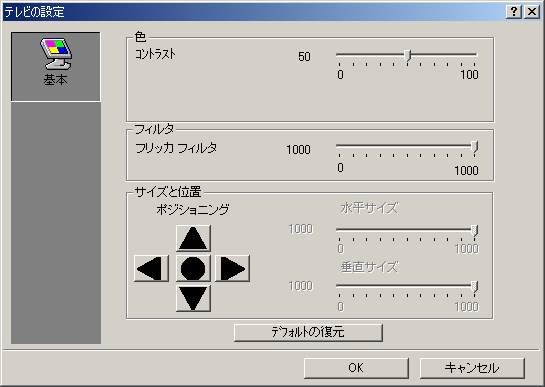
Task: Click the コントラスト slider thumb
Action: 408,56
